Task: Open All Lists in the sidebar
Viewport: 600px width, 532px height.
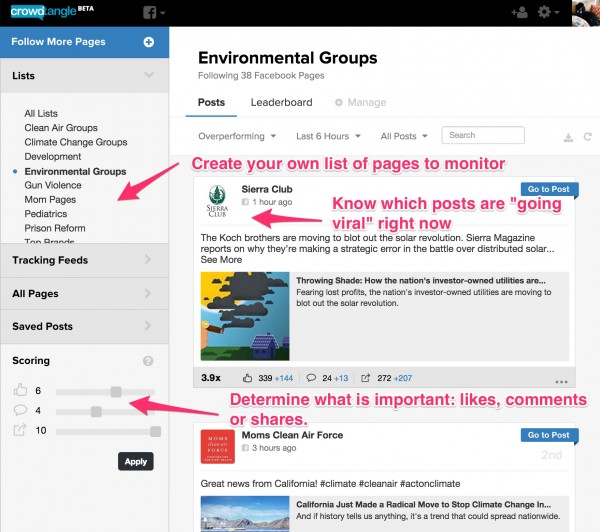Action: pos(41,114)
